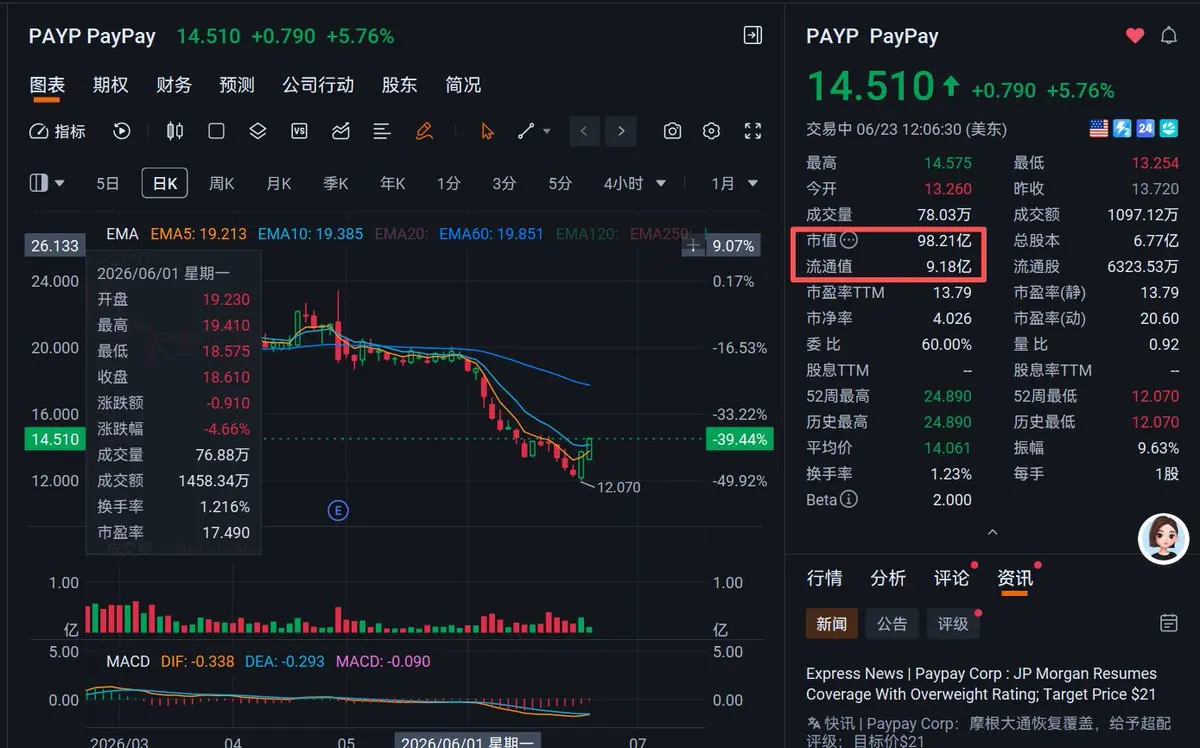This screenshot has width=1200, height=748.
Task: Switch to the 行情 quotes tab
Action: click(x=825, y=578)
